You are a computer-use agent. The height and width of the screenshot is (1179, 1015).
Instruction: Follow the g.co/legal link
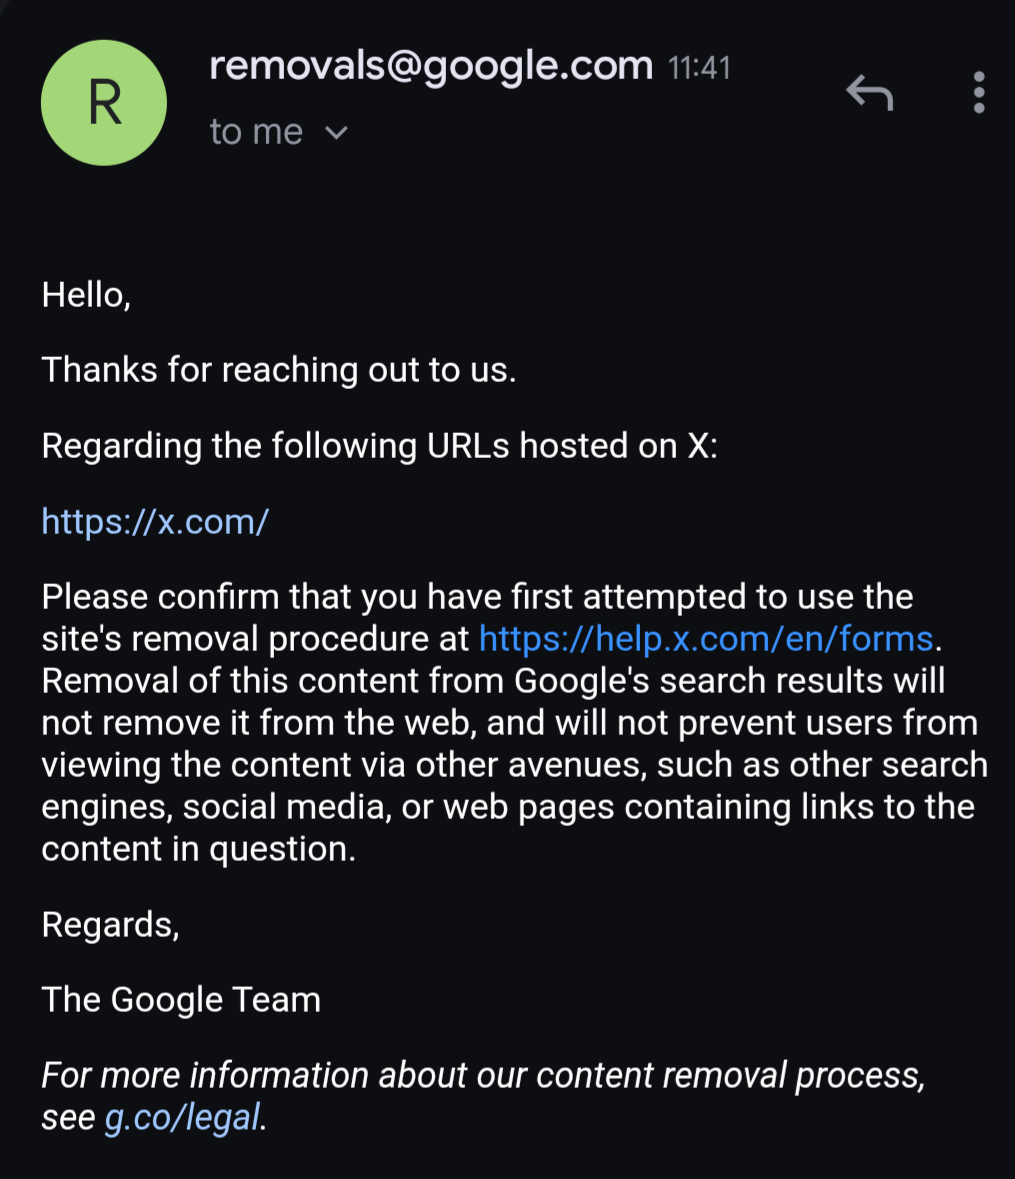click(183, 1117)
